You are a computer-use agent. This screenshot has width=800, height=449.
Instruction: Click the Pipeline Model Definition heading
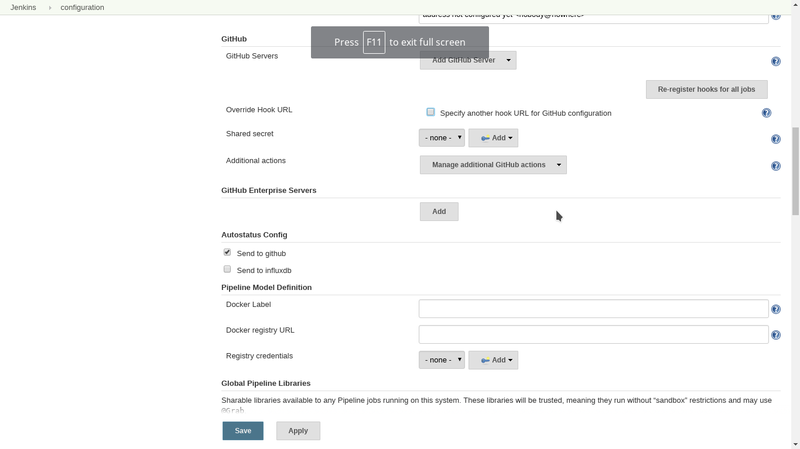point(266,287)
